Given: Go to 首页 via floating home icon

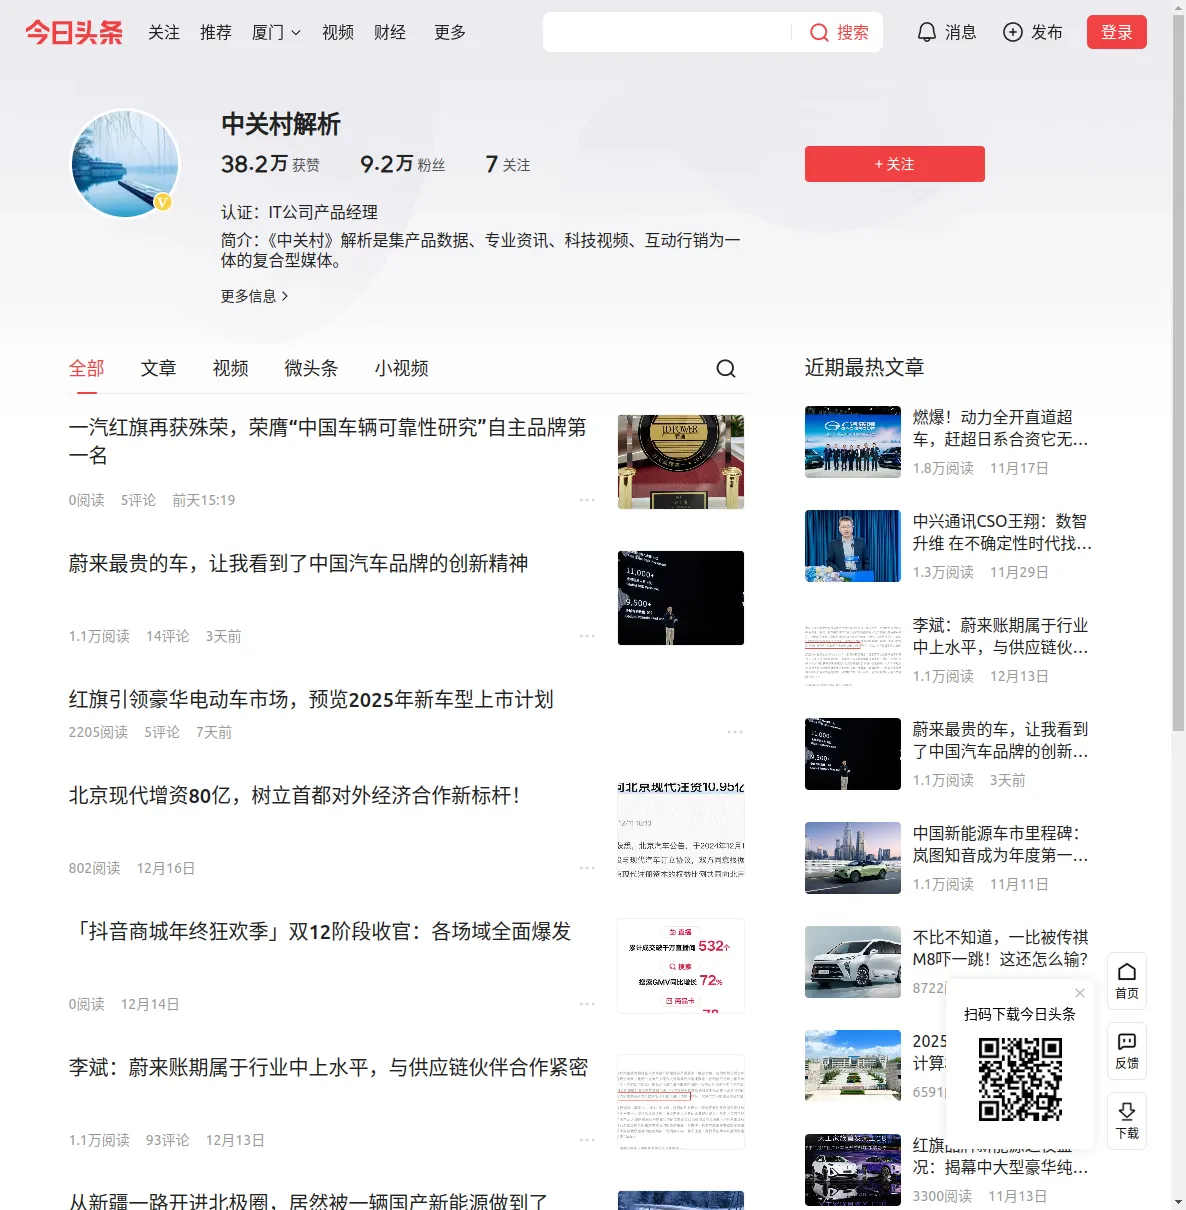Looking at the screenshot, I should [1127, 980].
